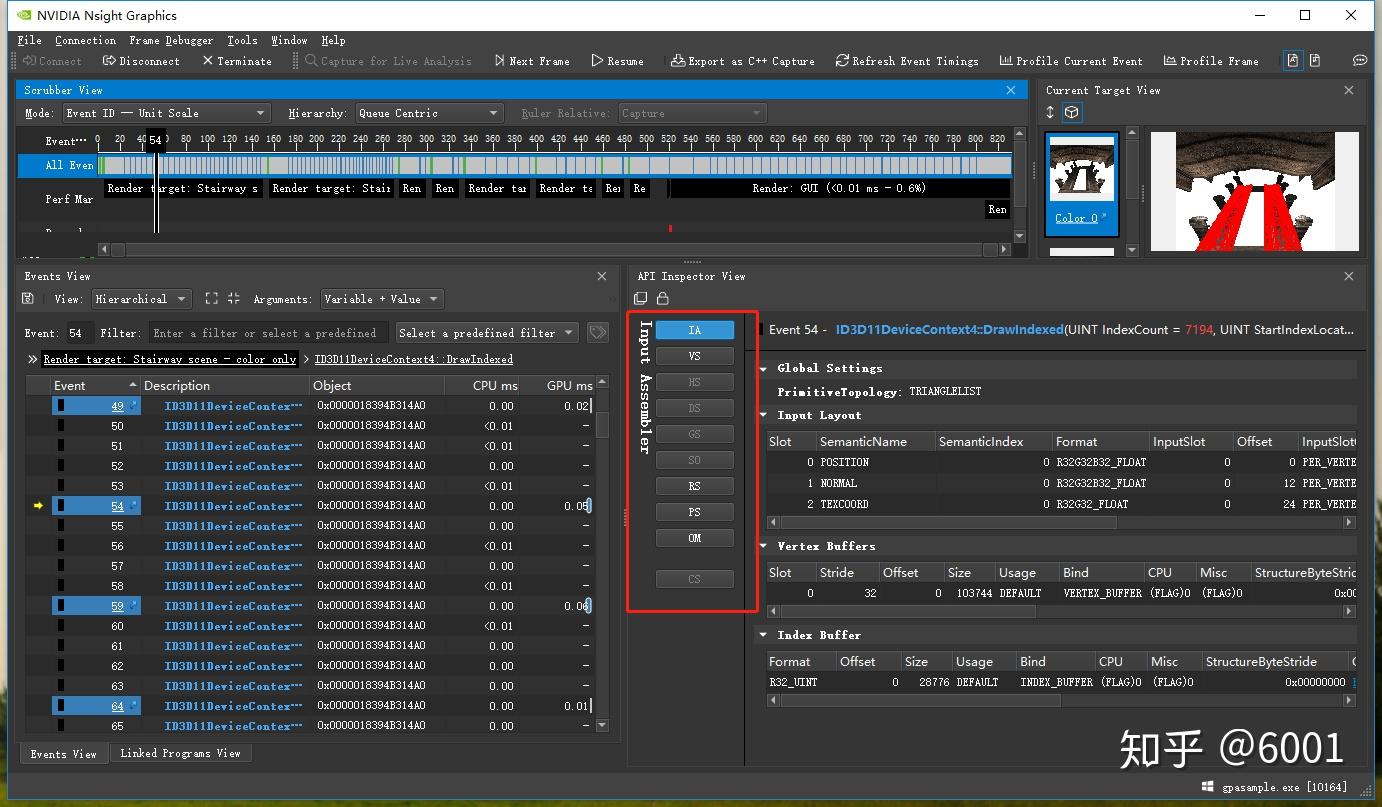Viewport: 1382px width, 807px height.
Task: Click the double-chevron breadcrumb icon
Action: (x=33, y=359)
